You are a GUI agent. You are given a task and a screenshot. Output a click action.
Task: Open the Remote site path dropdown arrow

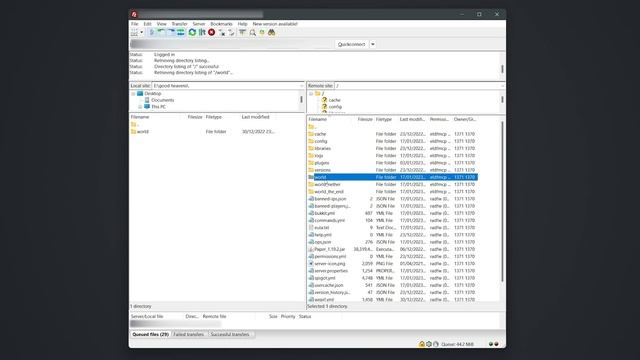(502, 86)
